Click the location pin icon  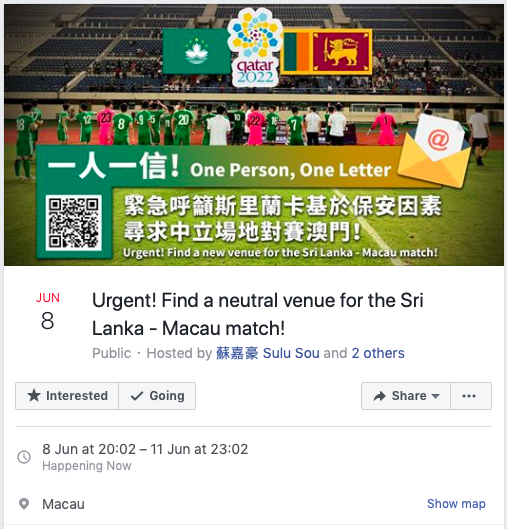click(24, 504)
